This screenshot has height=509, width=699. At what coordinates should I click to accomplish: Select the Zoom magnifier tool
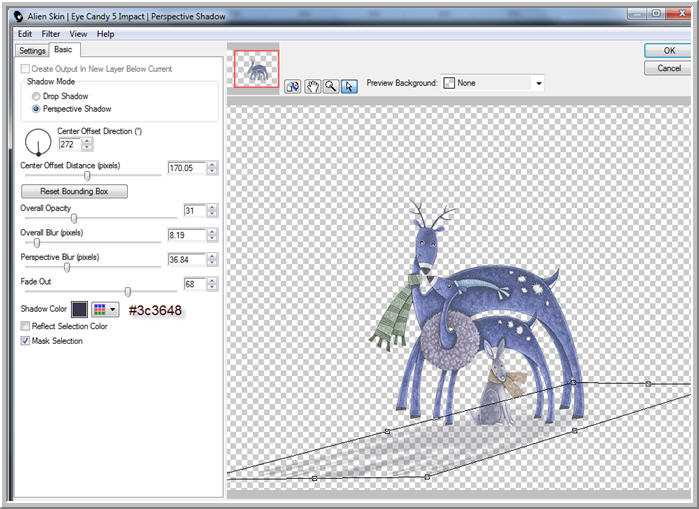pyautogui.click(x=331, y=86)
